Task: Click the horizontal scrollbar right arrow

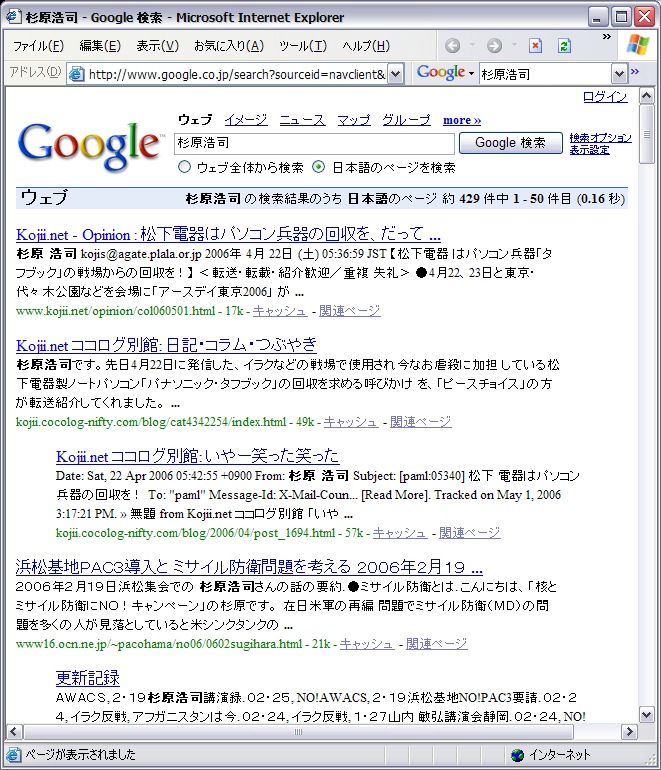Action: coord(629,732)
